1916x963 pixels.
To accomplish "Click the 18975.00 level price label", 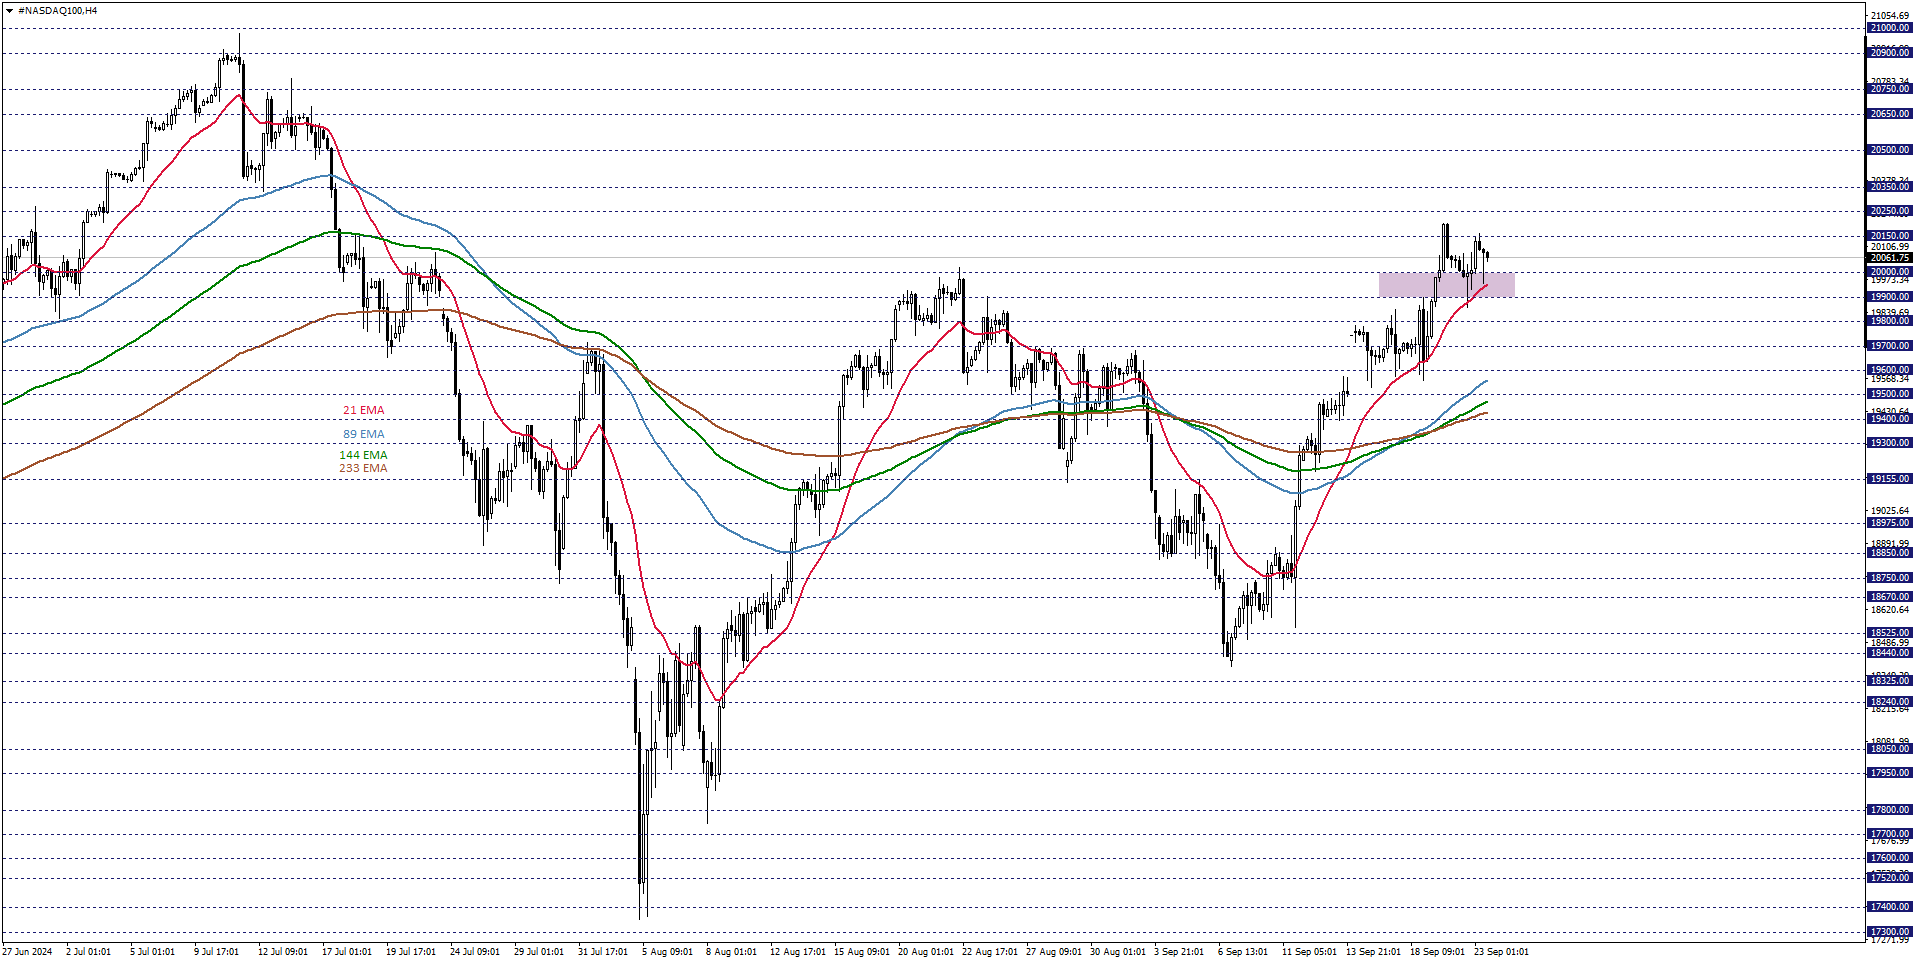I will pos(1890,523).
